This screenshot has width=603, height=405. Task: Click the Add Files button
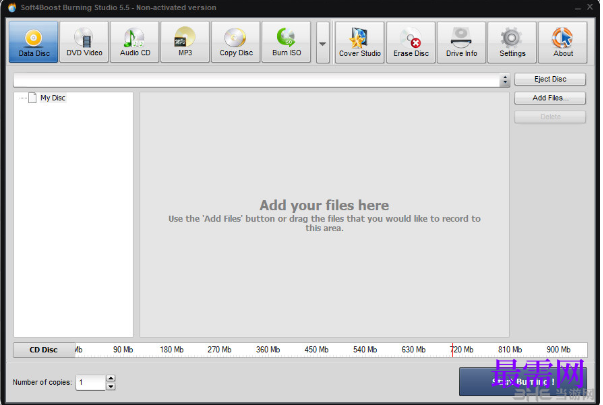550,98
